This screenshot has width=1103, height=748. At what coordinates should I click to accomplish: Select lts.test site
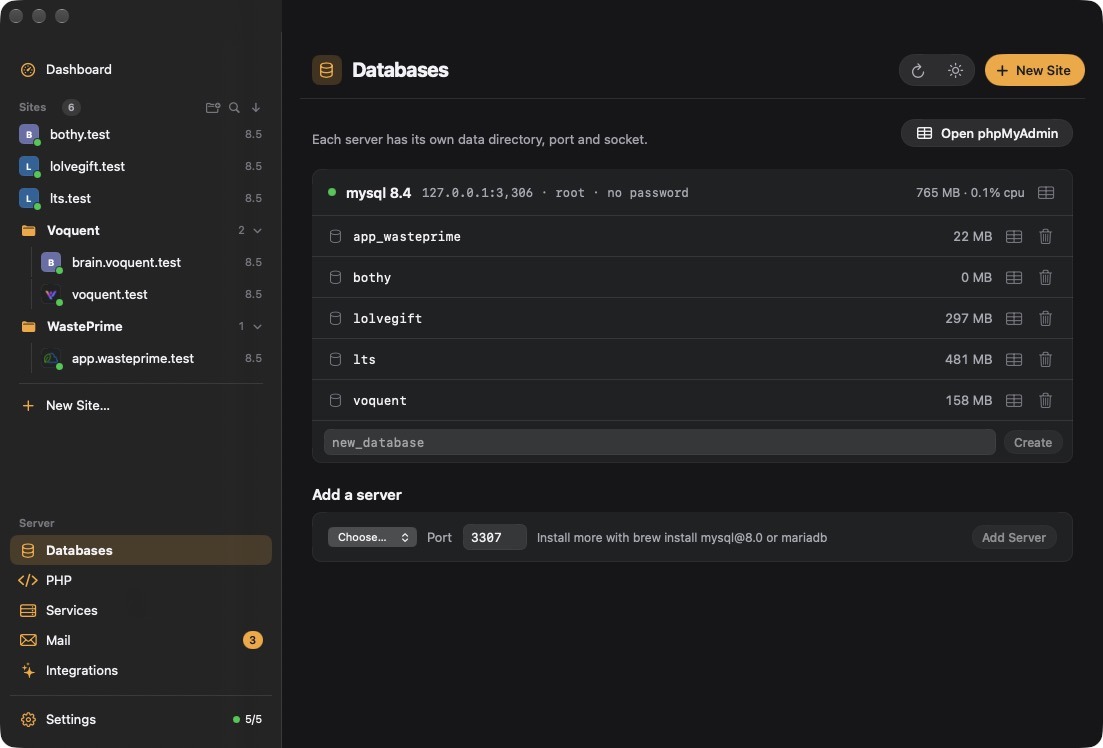(141, 198)
